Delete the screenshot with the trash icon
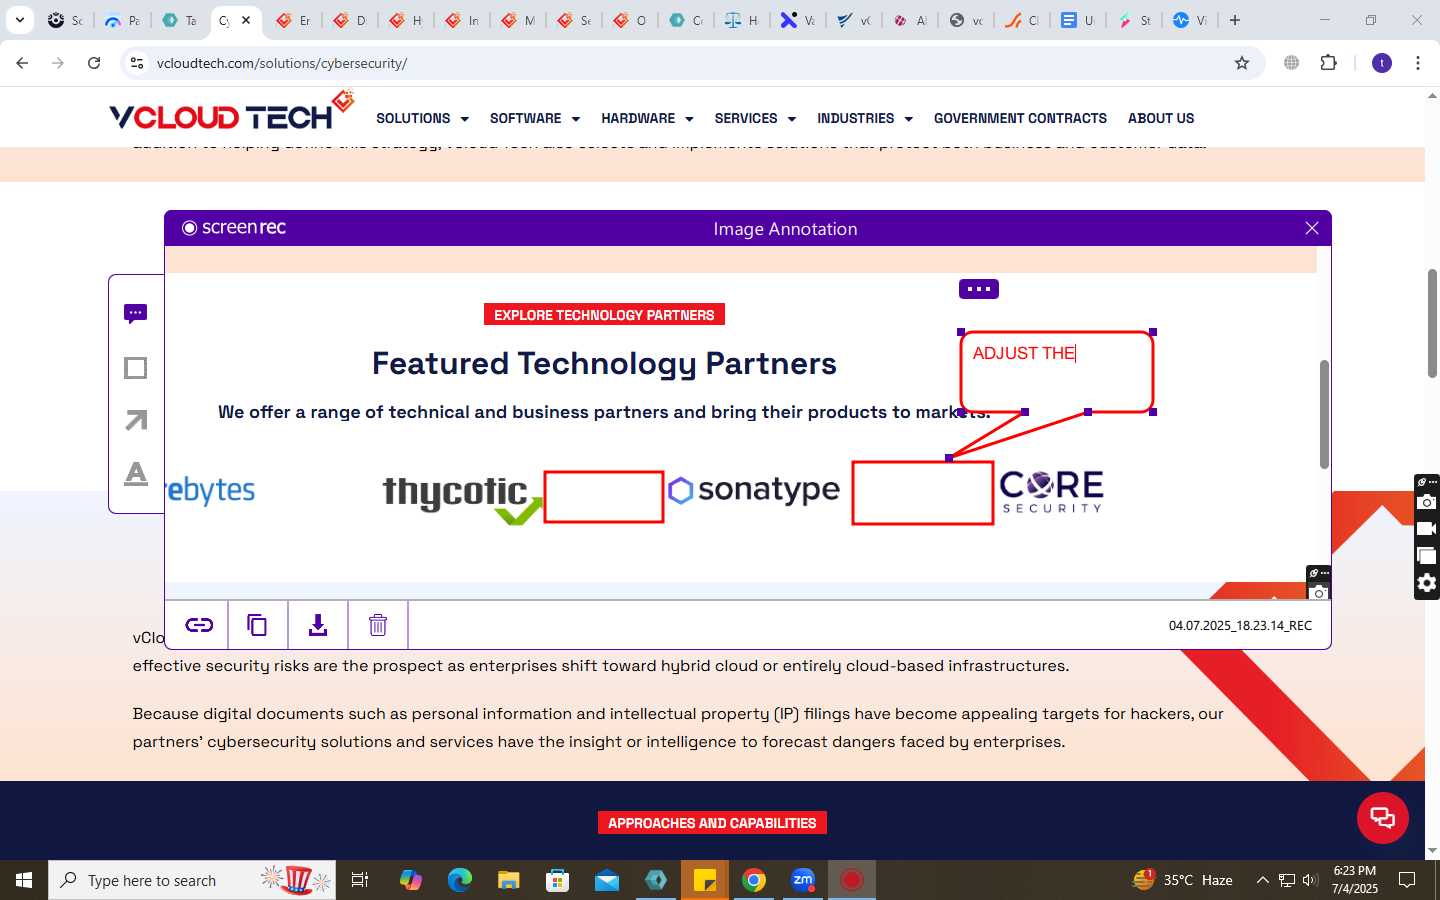The width and height of the screenshot is (1440, 900). coord(378,625)
